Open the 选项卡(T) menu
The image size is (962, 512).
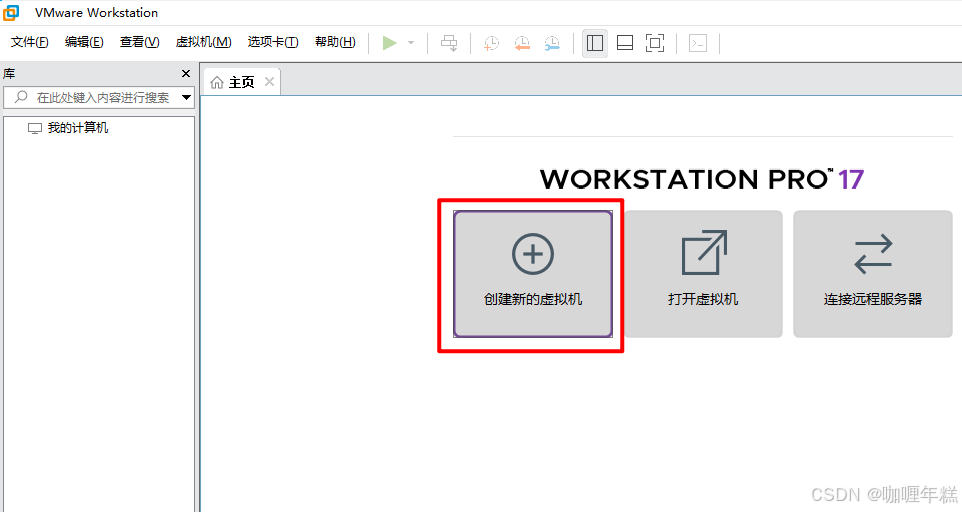point(273,42)
